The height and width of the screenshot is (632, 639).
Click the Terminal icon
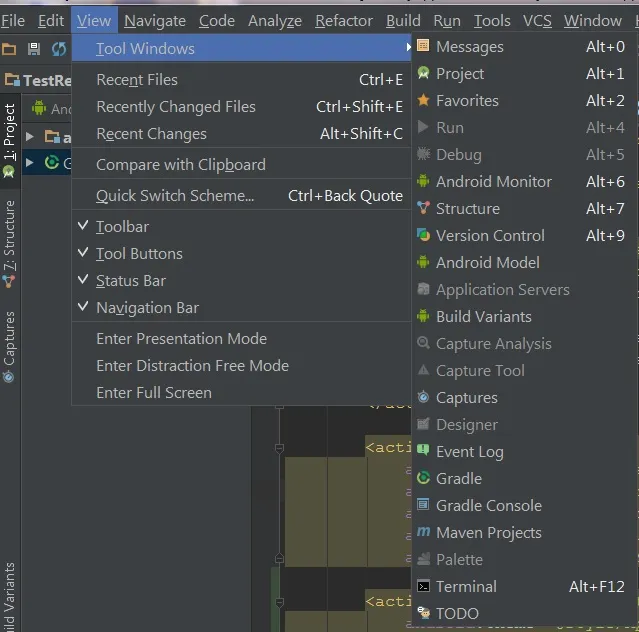(x=423, y=586)
